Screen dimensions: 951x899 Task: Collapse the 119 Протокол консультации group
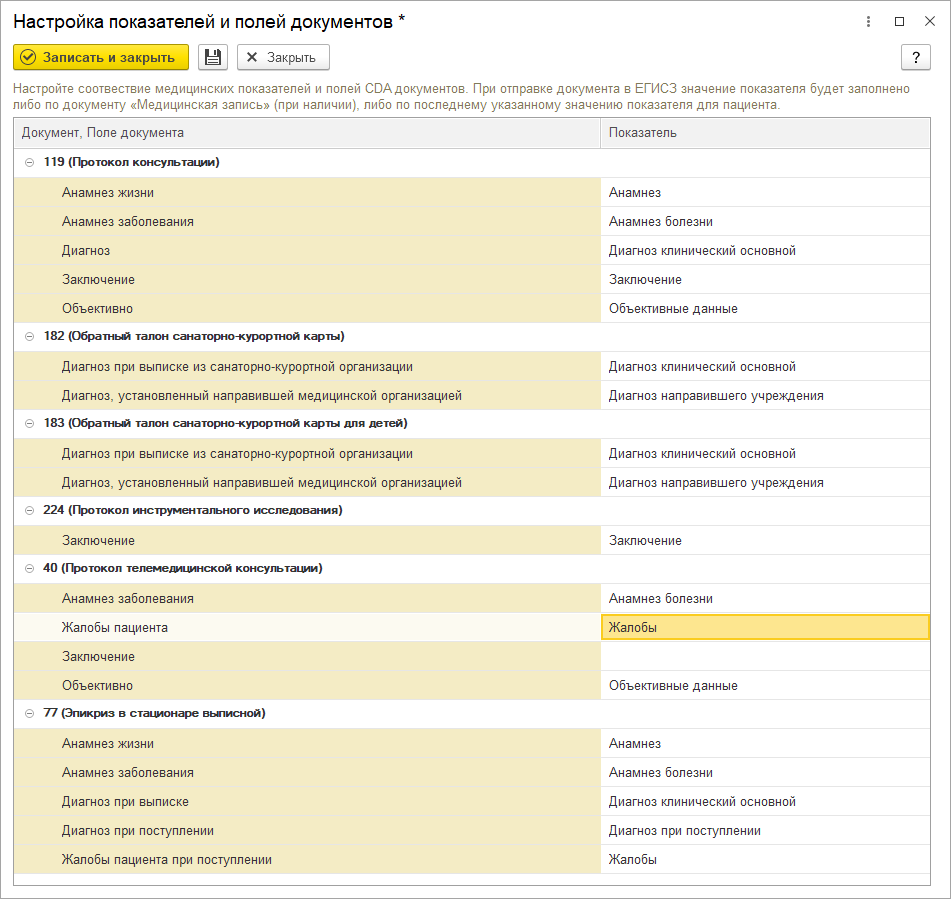[x=29, y=162]
